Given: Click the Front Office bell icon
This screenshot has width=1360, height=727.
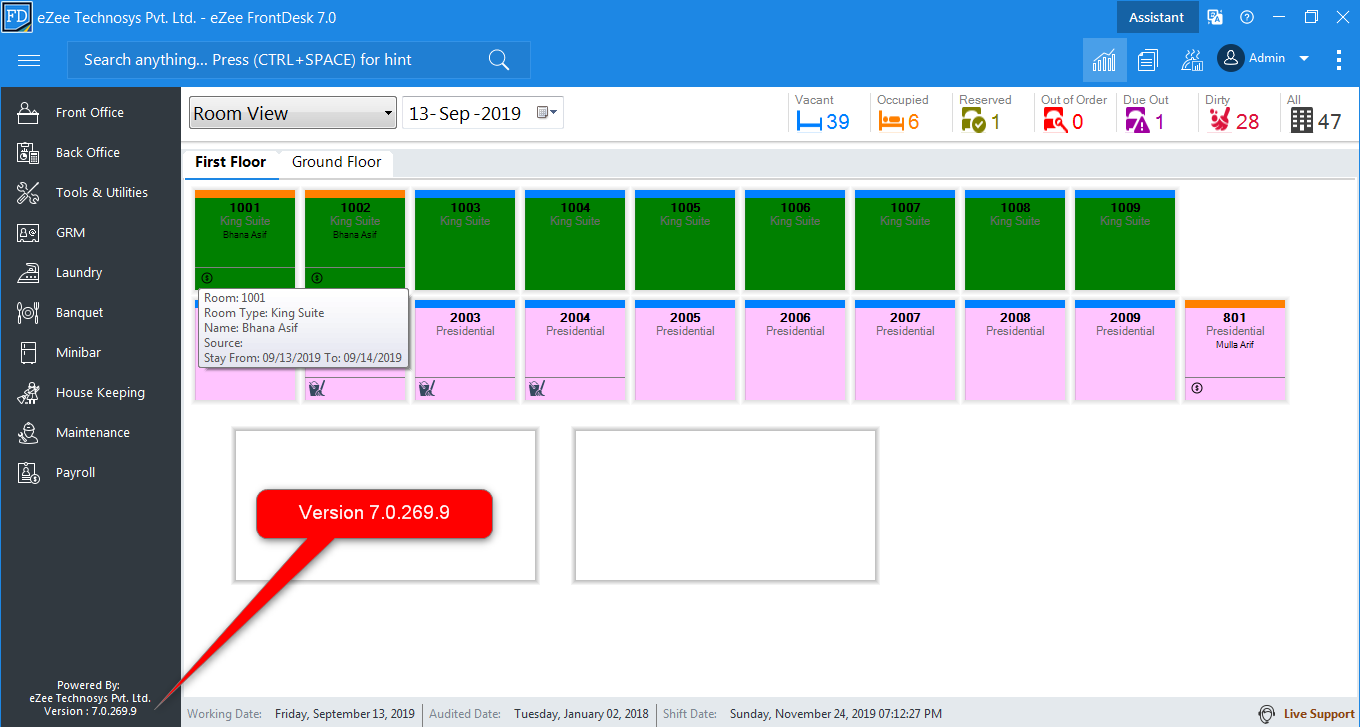Looking at the screenshot, I should click(28, 113).
